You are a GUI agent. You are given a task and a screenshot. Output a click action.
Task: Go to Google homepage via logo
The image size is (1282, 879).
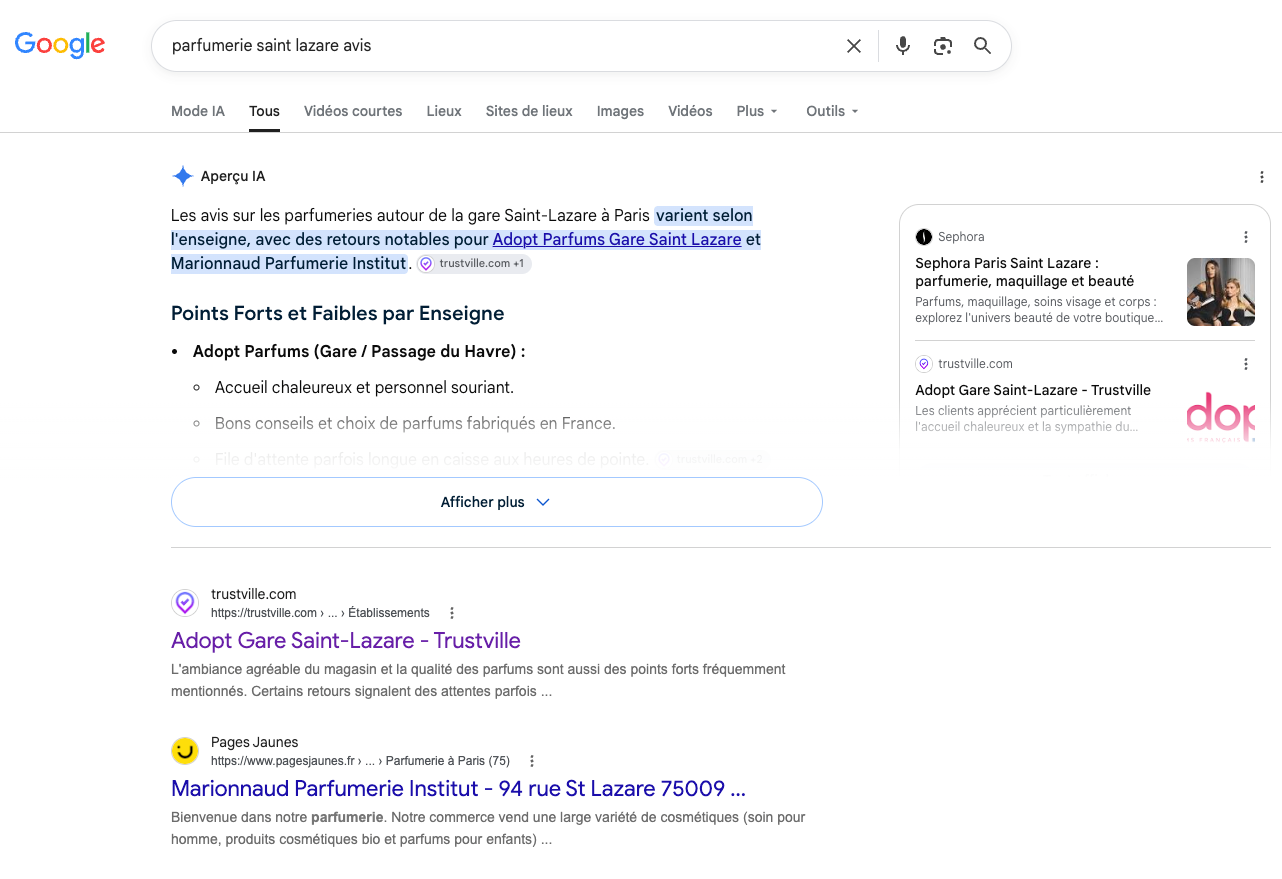pyautogui.click(x=60, y=45)
